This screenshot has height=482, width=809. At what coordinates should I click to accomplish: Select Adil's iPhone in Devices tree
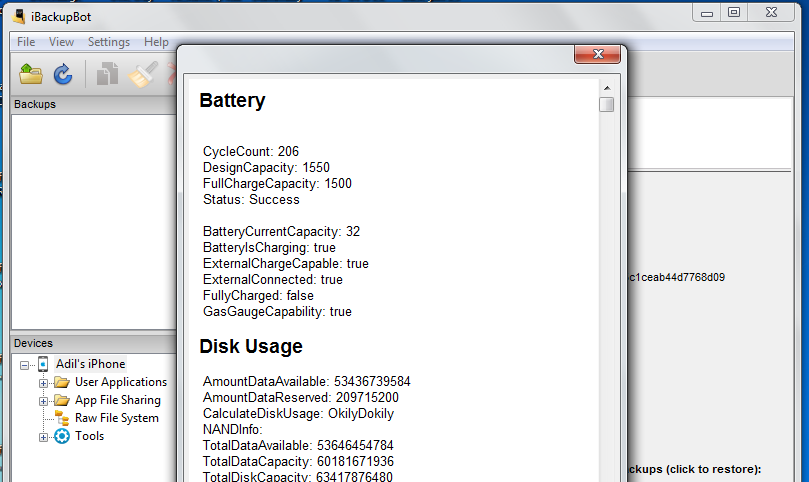tap(91, 364)
